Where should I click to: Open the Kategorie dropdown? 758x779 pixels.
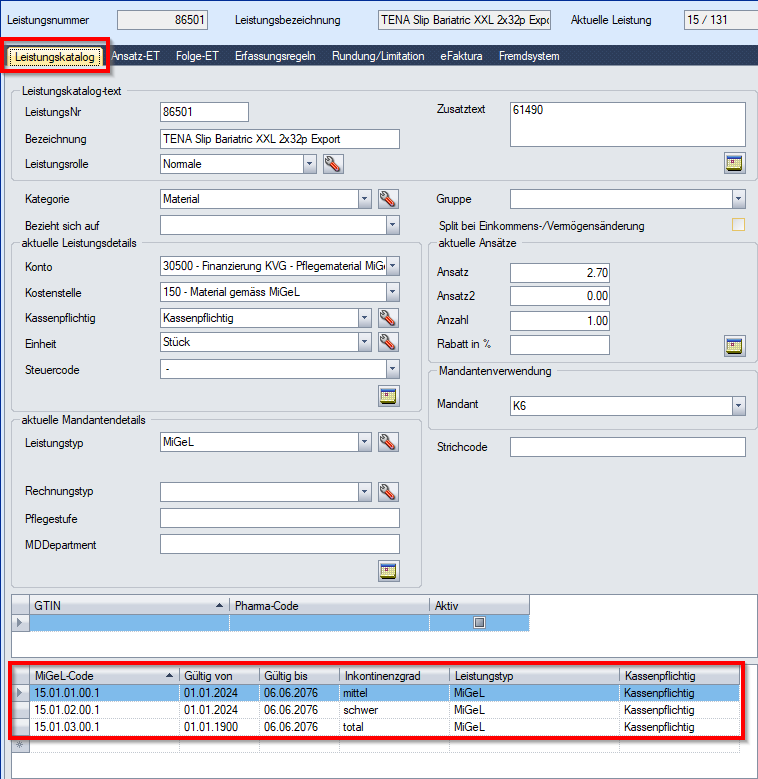[x=364, y=199]
